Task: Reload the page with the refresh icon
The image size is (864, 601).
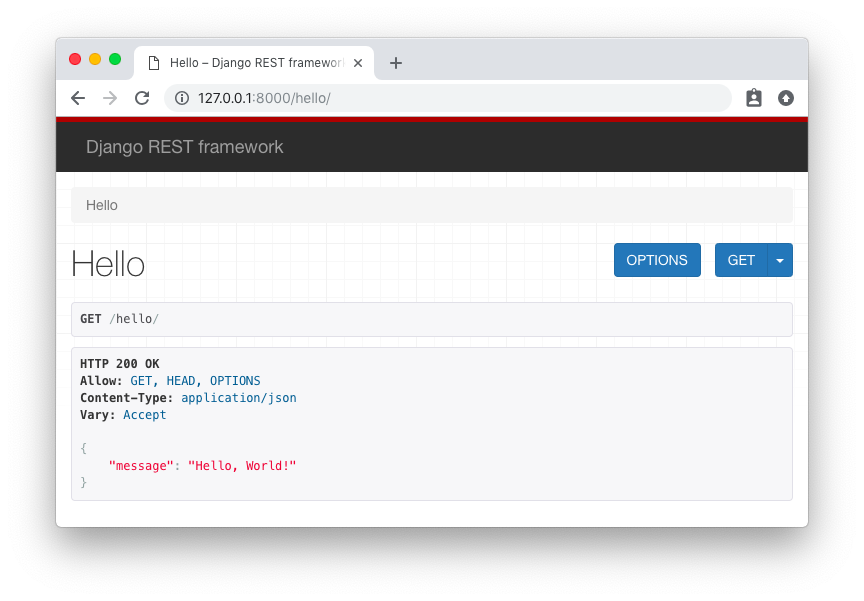Action: [x=142, y=98]
